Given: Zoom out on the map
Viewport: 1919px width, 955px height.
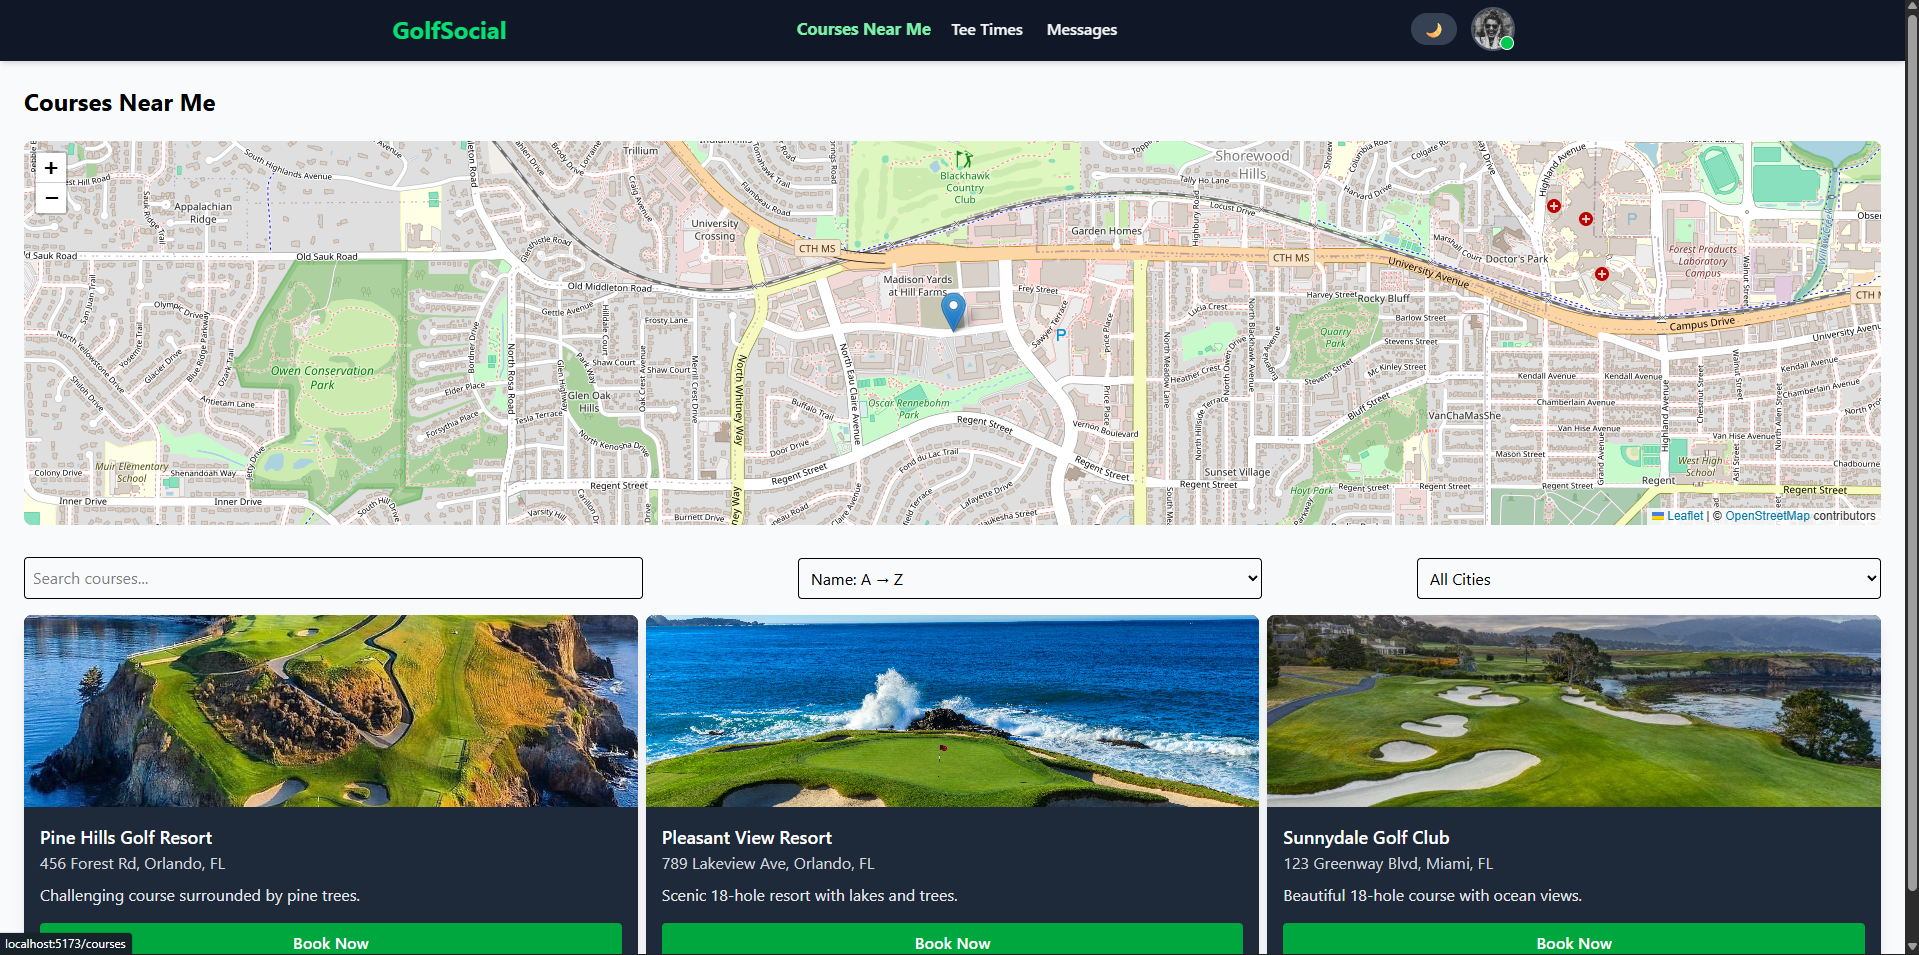Looking at the screenshot, I should click(x=50, y=198).
